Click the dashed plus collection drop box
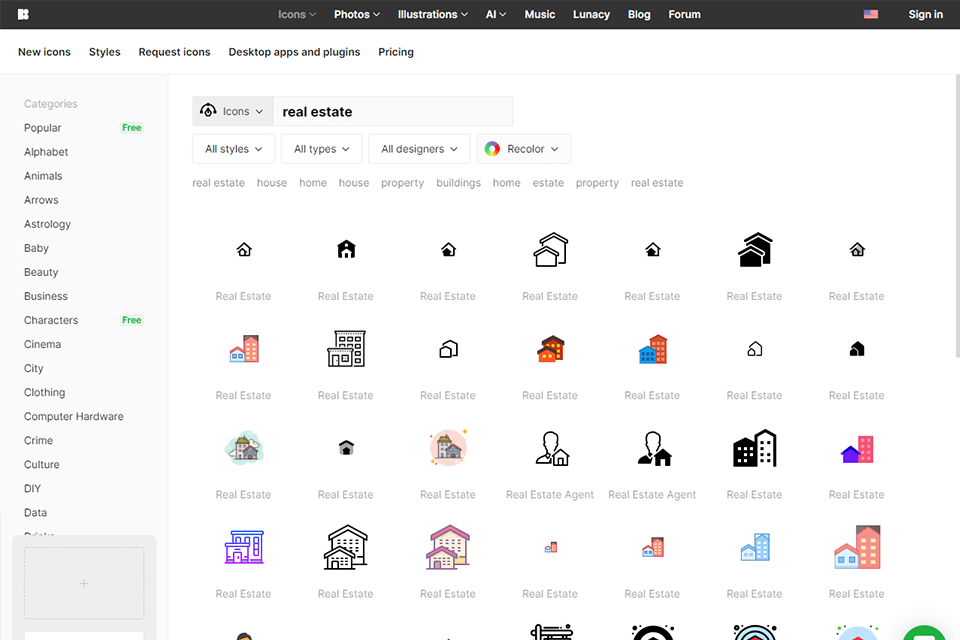This screenshot has width=960, height=640. [x=84, y=583]
